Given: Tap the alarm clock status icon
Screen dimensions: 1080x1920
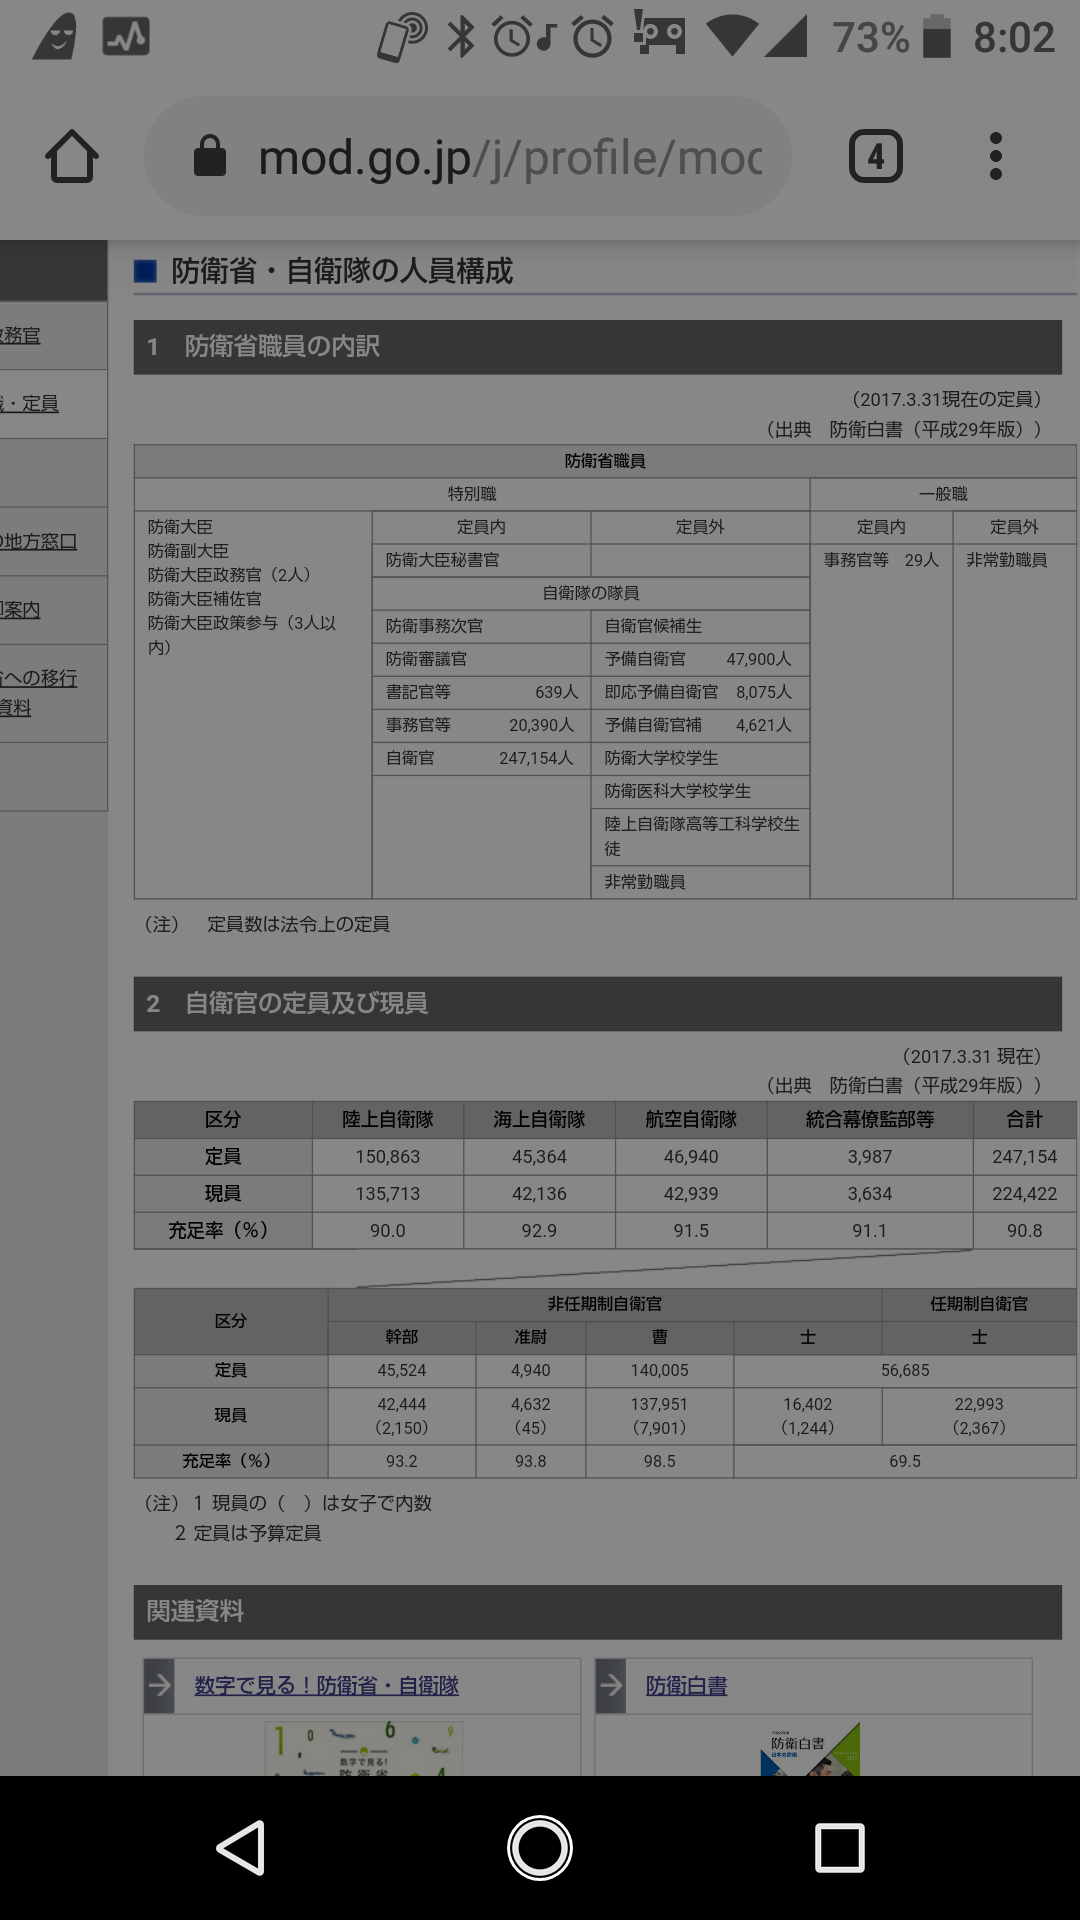Looking at the screenshot, I should coord(592,37).
